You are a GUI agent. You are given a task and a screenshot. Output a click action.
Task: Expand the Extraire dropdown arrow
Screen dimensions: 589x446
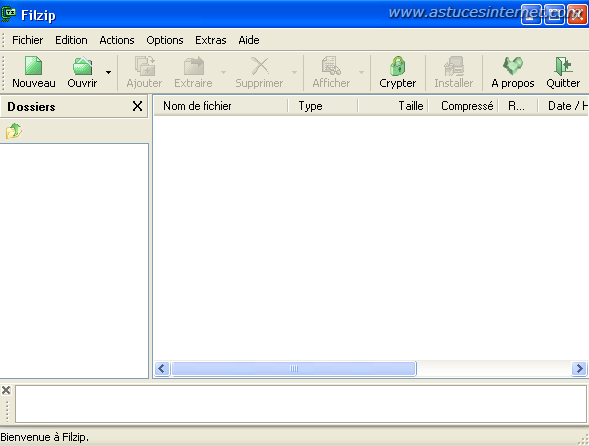point(223,73)
